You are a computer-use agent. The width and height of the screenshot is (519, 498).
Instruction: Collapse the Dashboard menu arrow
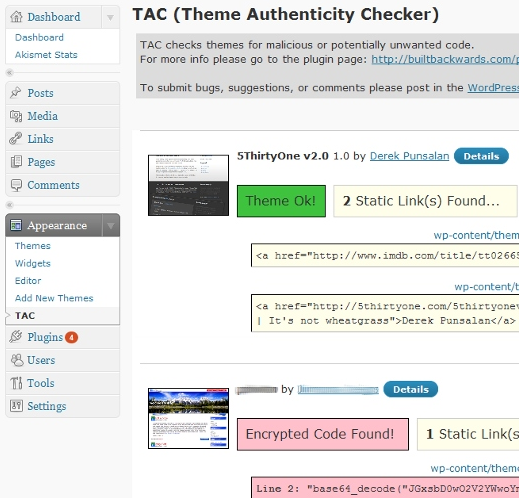(x=110, y=17)
